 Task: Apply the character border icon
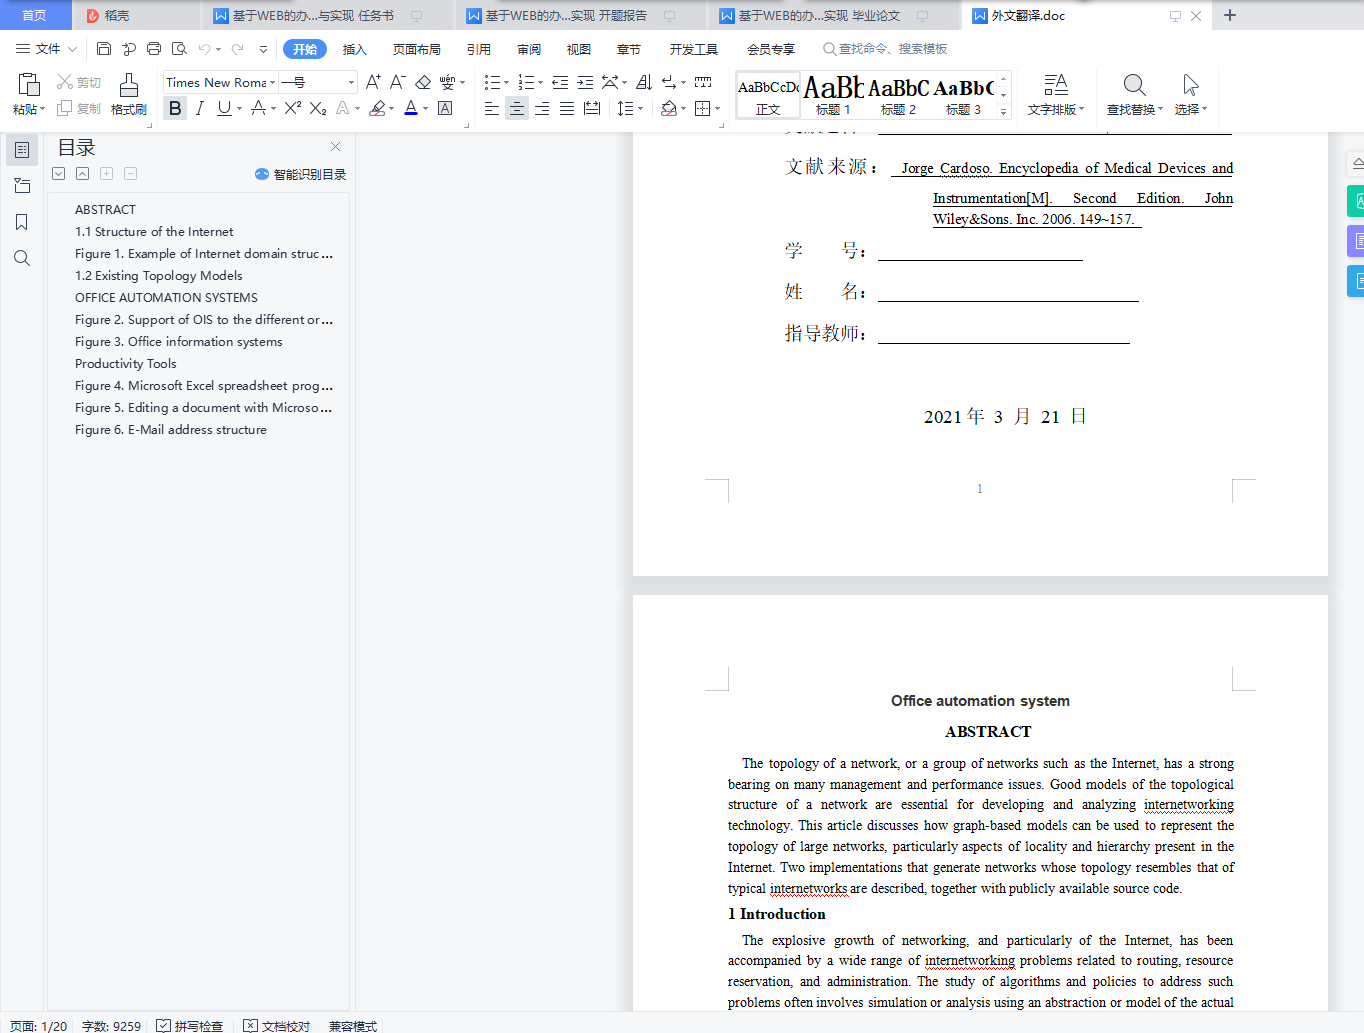pyautogui.click(x=445, y=108)
